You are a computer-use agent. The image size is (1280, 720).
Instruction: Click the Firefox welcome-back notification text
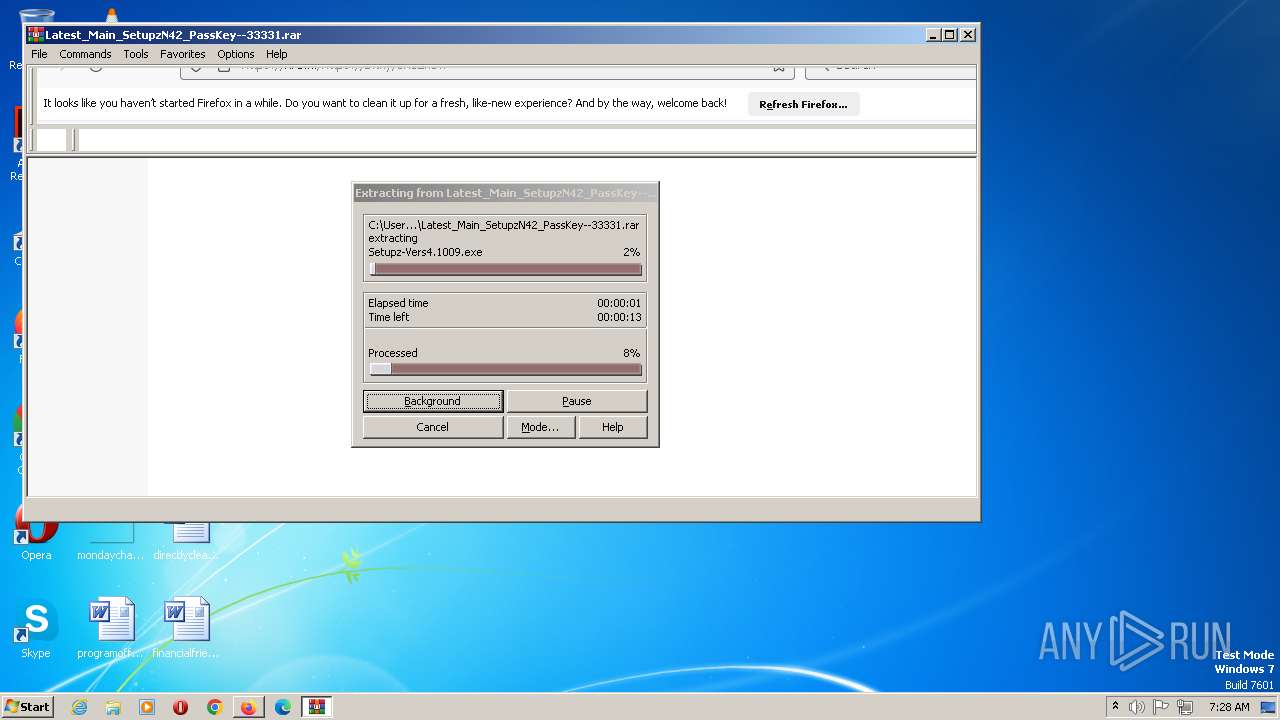(x=385, y=103)
